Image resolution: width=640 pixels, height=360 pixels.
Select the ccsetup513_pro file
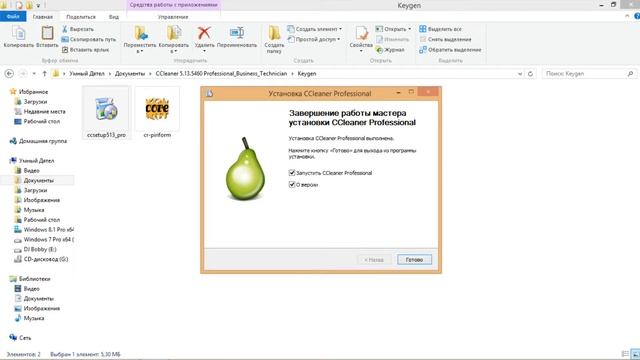pyautogui.click(x=106, y=113)
